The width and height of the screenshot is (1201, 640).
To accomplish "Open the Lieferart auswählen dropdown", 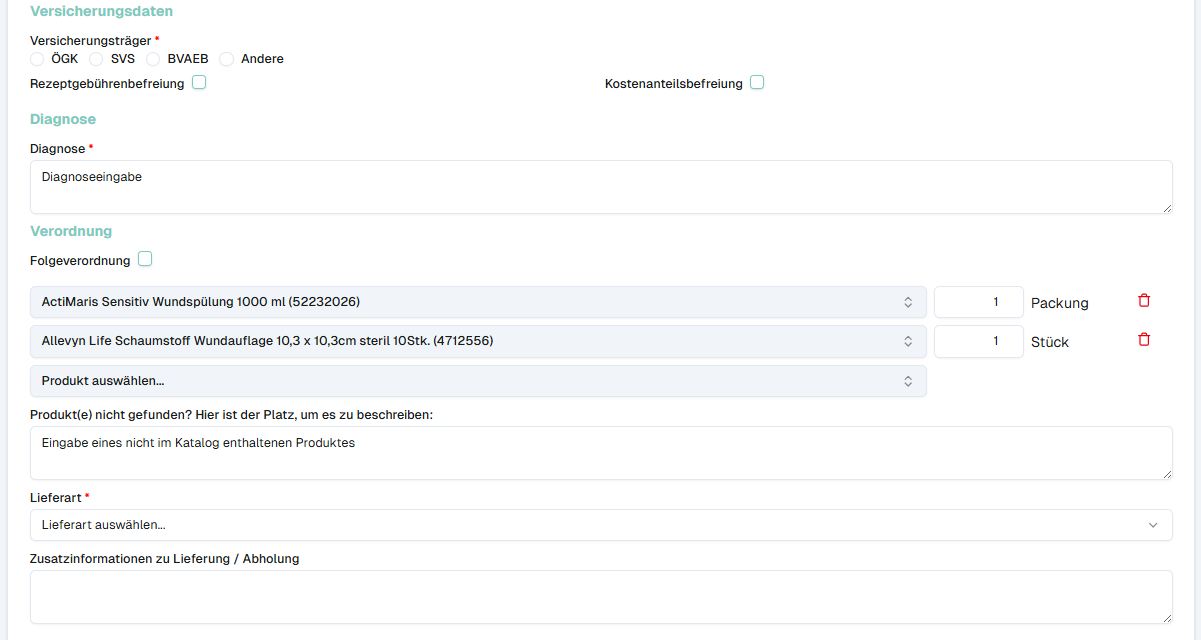I will (x=600, y=524).
